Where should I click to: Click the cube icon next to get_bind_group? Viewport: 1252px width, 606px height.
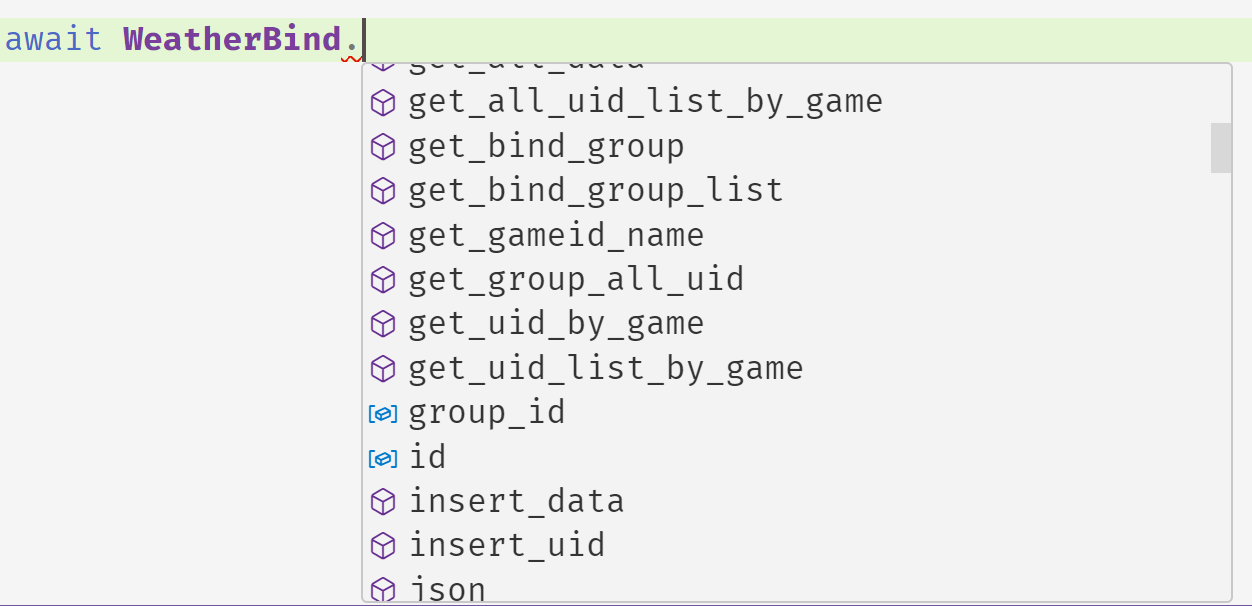(x=383, y=147)
